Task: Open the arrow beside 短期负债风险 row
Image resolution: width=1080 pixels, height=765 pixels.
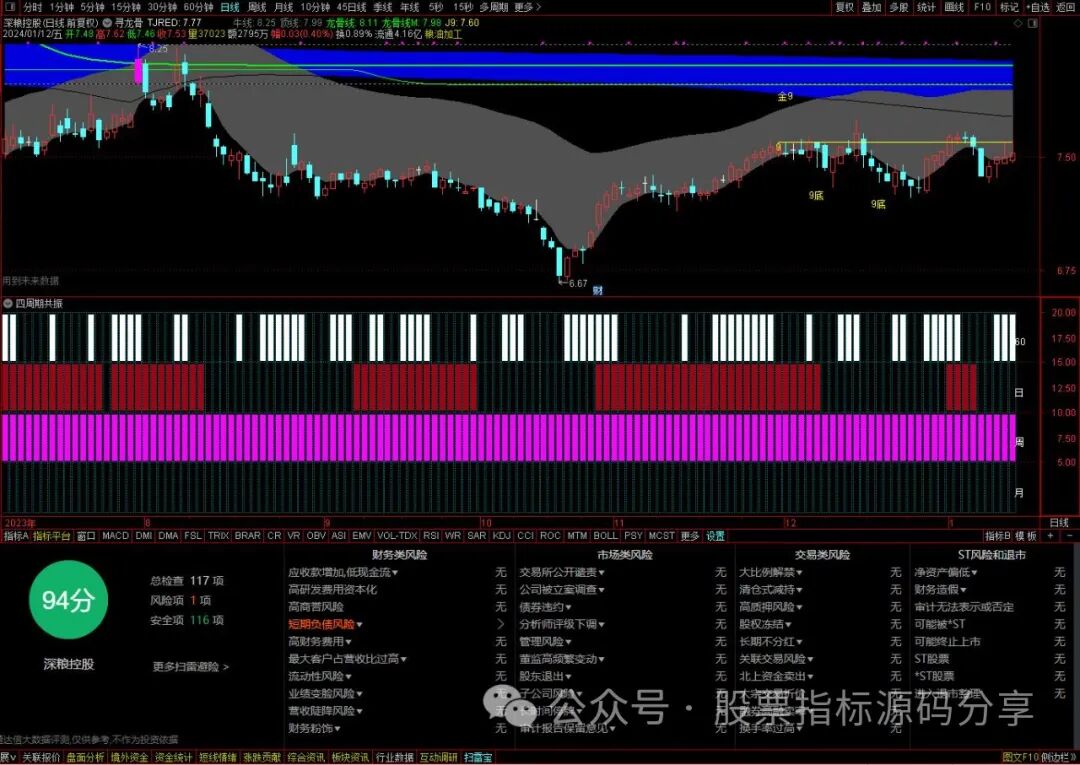Action: [x=501, y=625]
